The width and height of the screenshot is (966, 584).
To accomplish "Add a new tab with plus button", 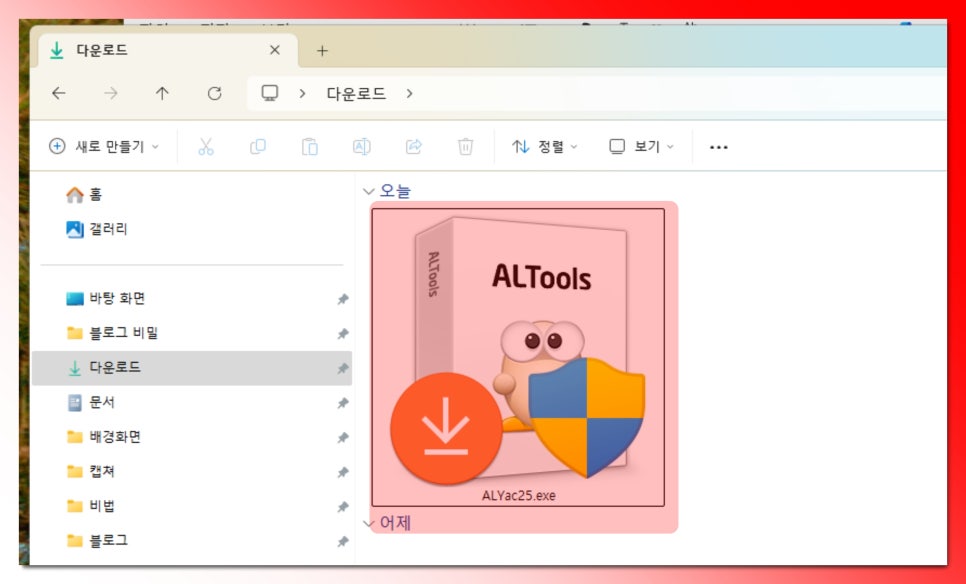I will 322,51.
